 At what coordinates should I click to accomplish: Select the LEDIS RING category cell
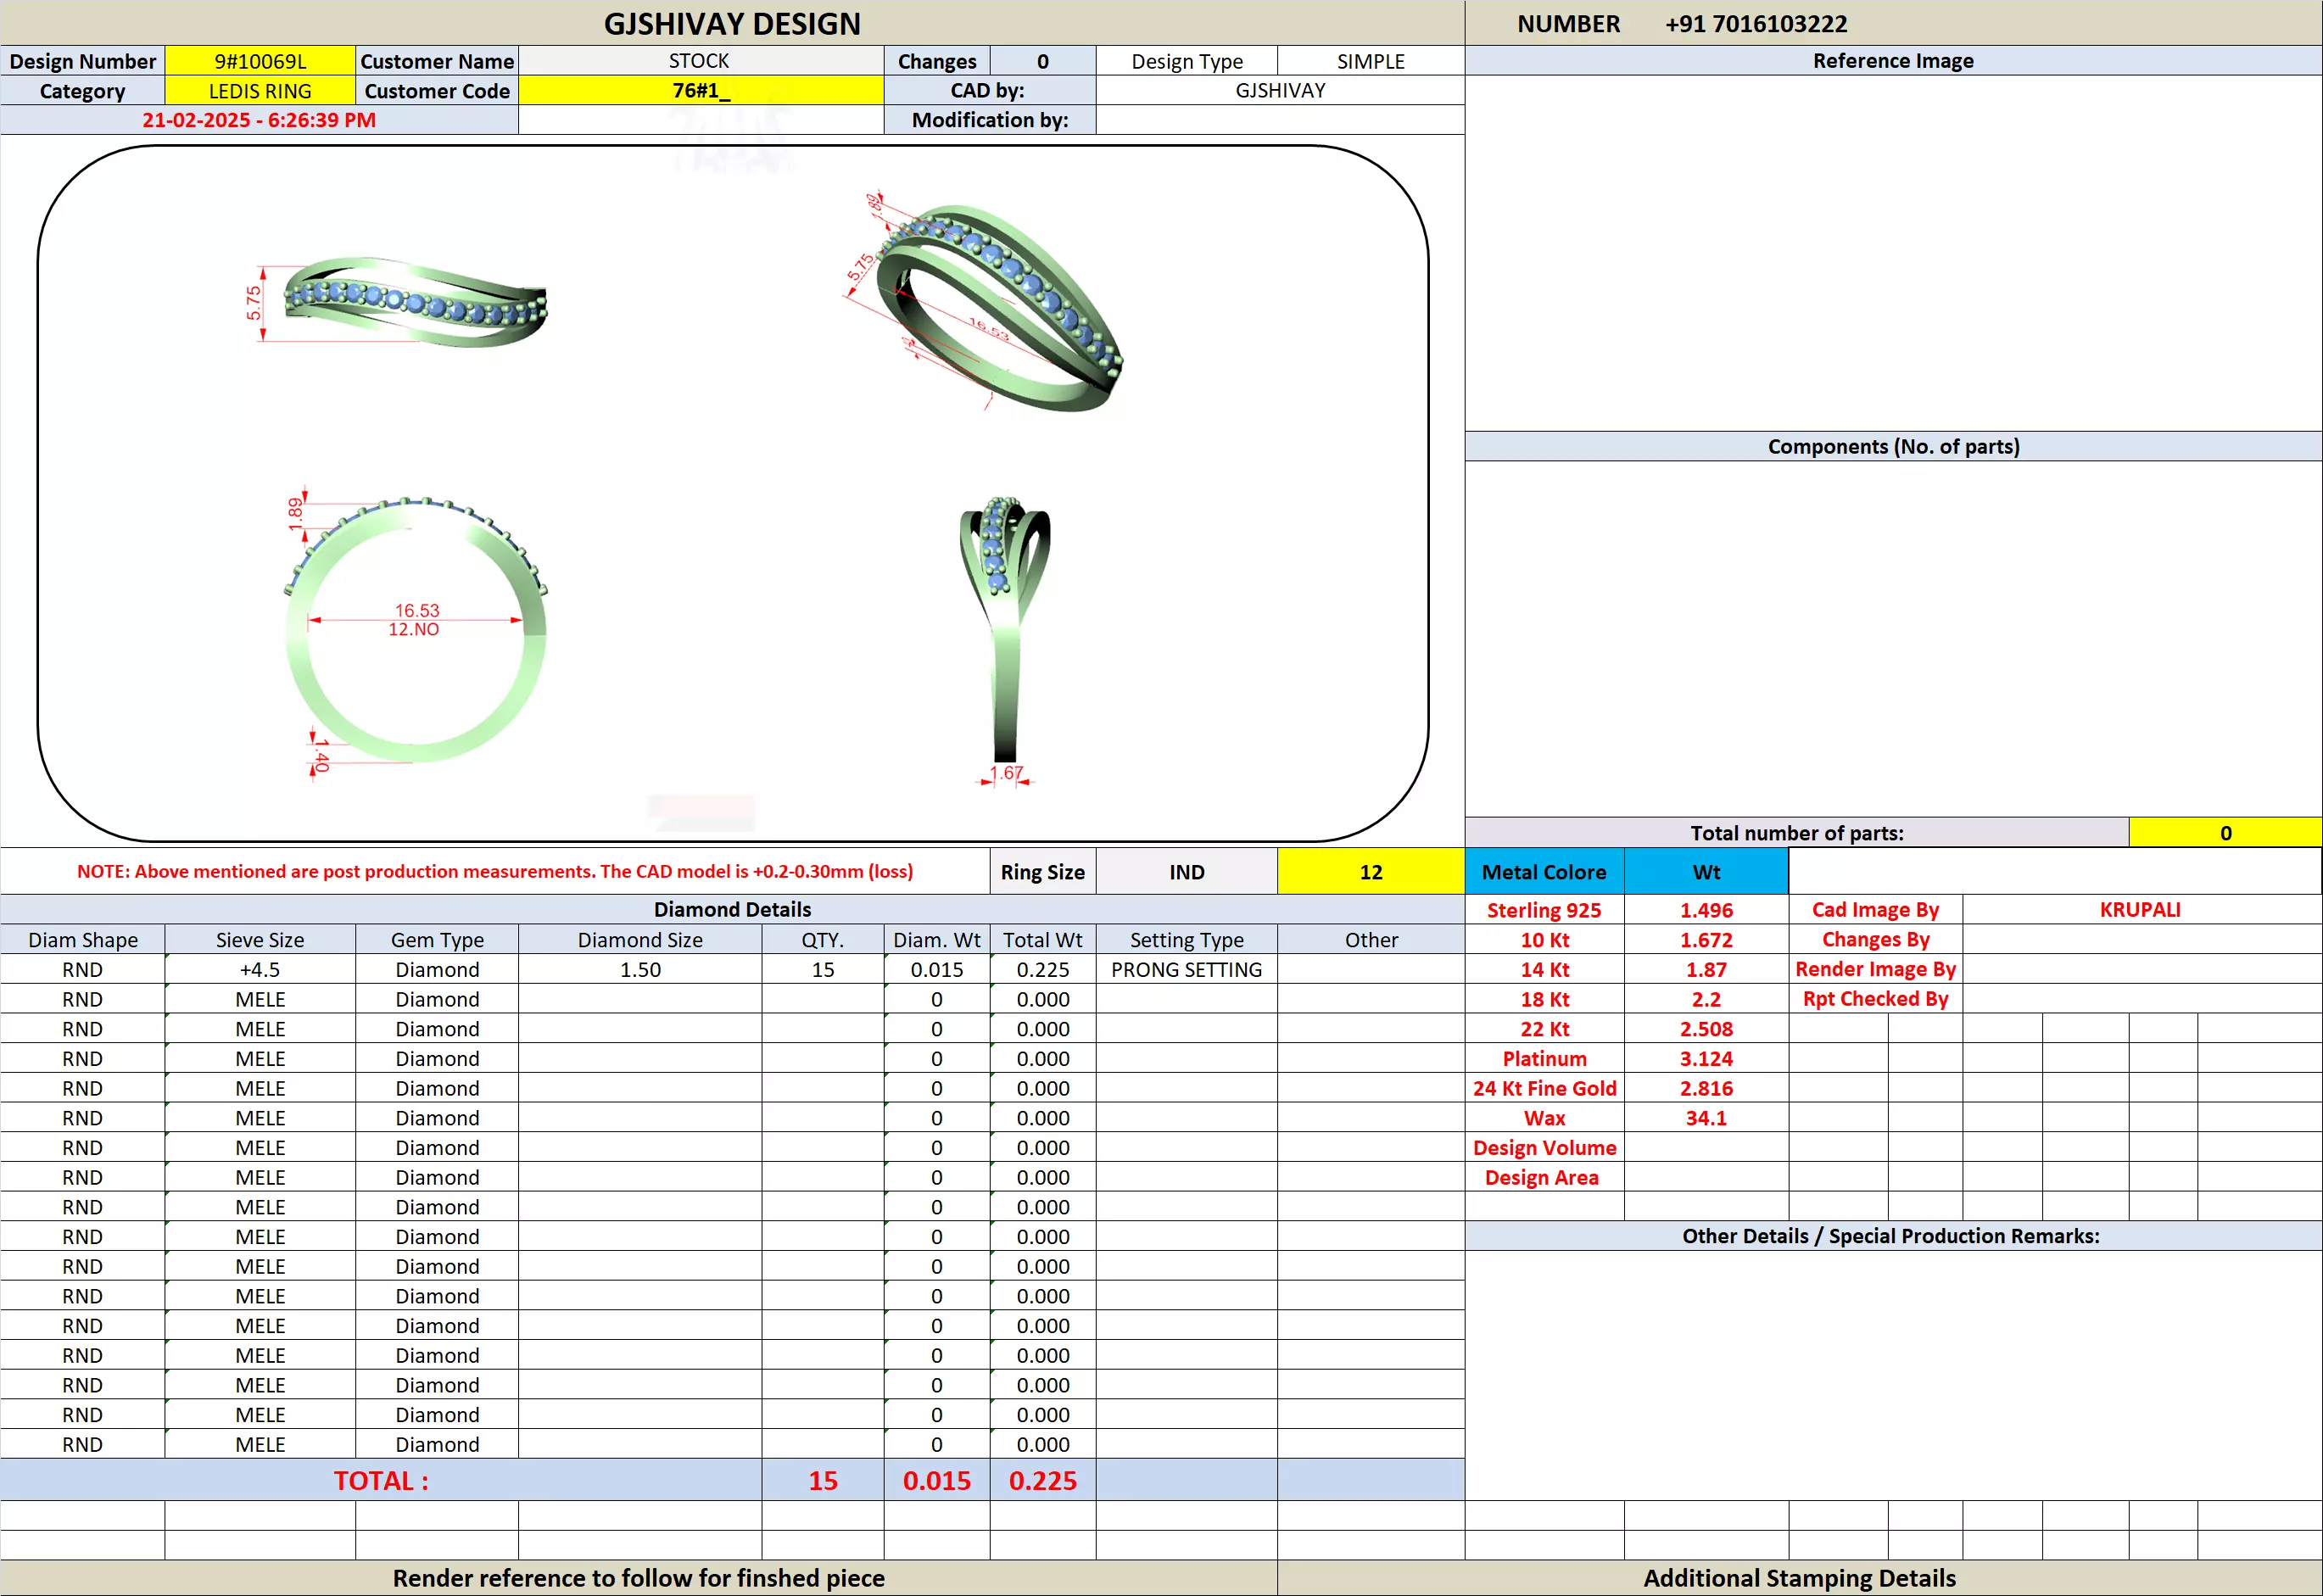click(x=260, y=91)
